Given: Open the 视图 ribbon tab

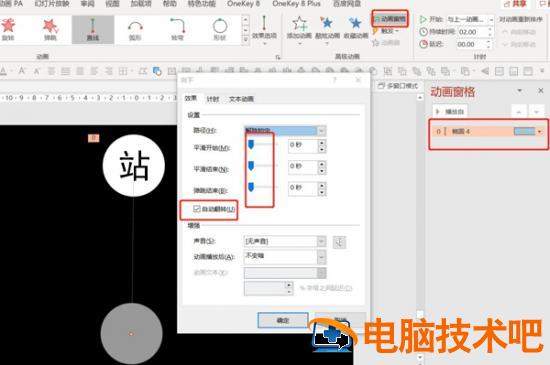Looking at the screenshot, I should (x=112, y=4).
